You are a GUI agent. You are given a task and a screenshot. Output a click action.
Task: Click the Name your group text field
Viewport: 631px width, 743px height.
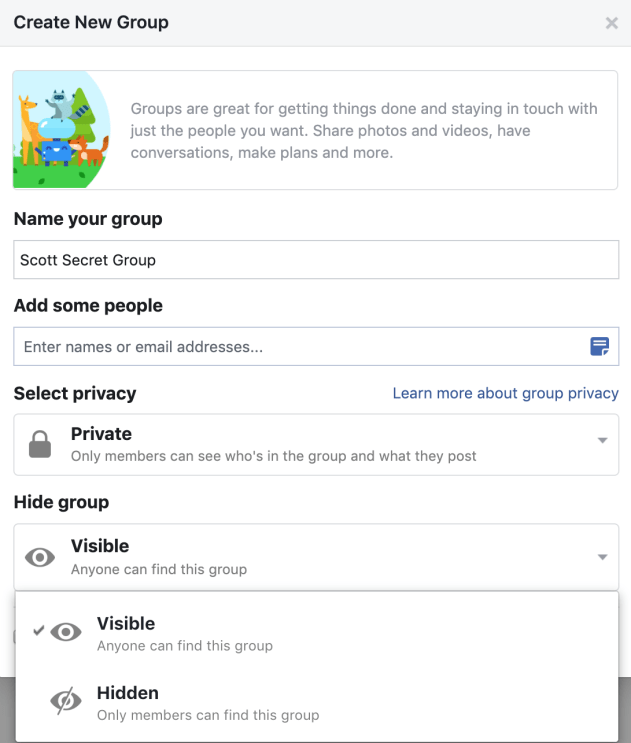tap(315, 260)
